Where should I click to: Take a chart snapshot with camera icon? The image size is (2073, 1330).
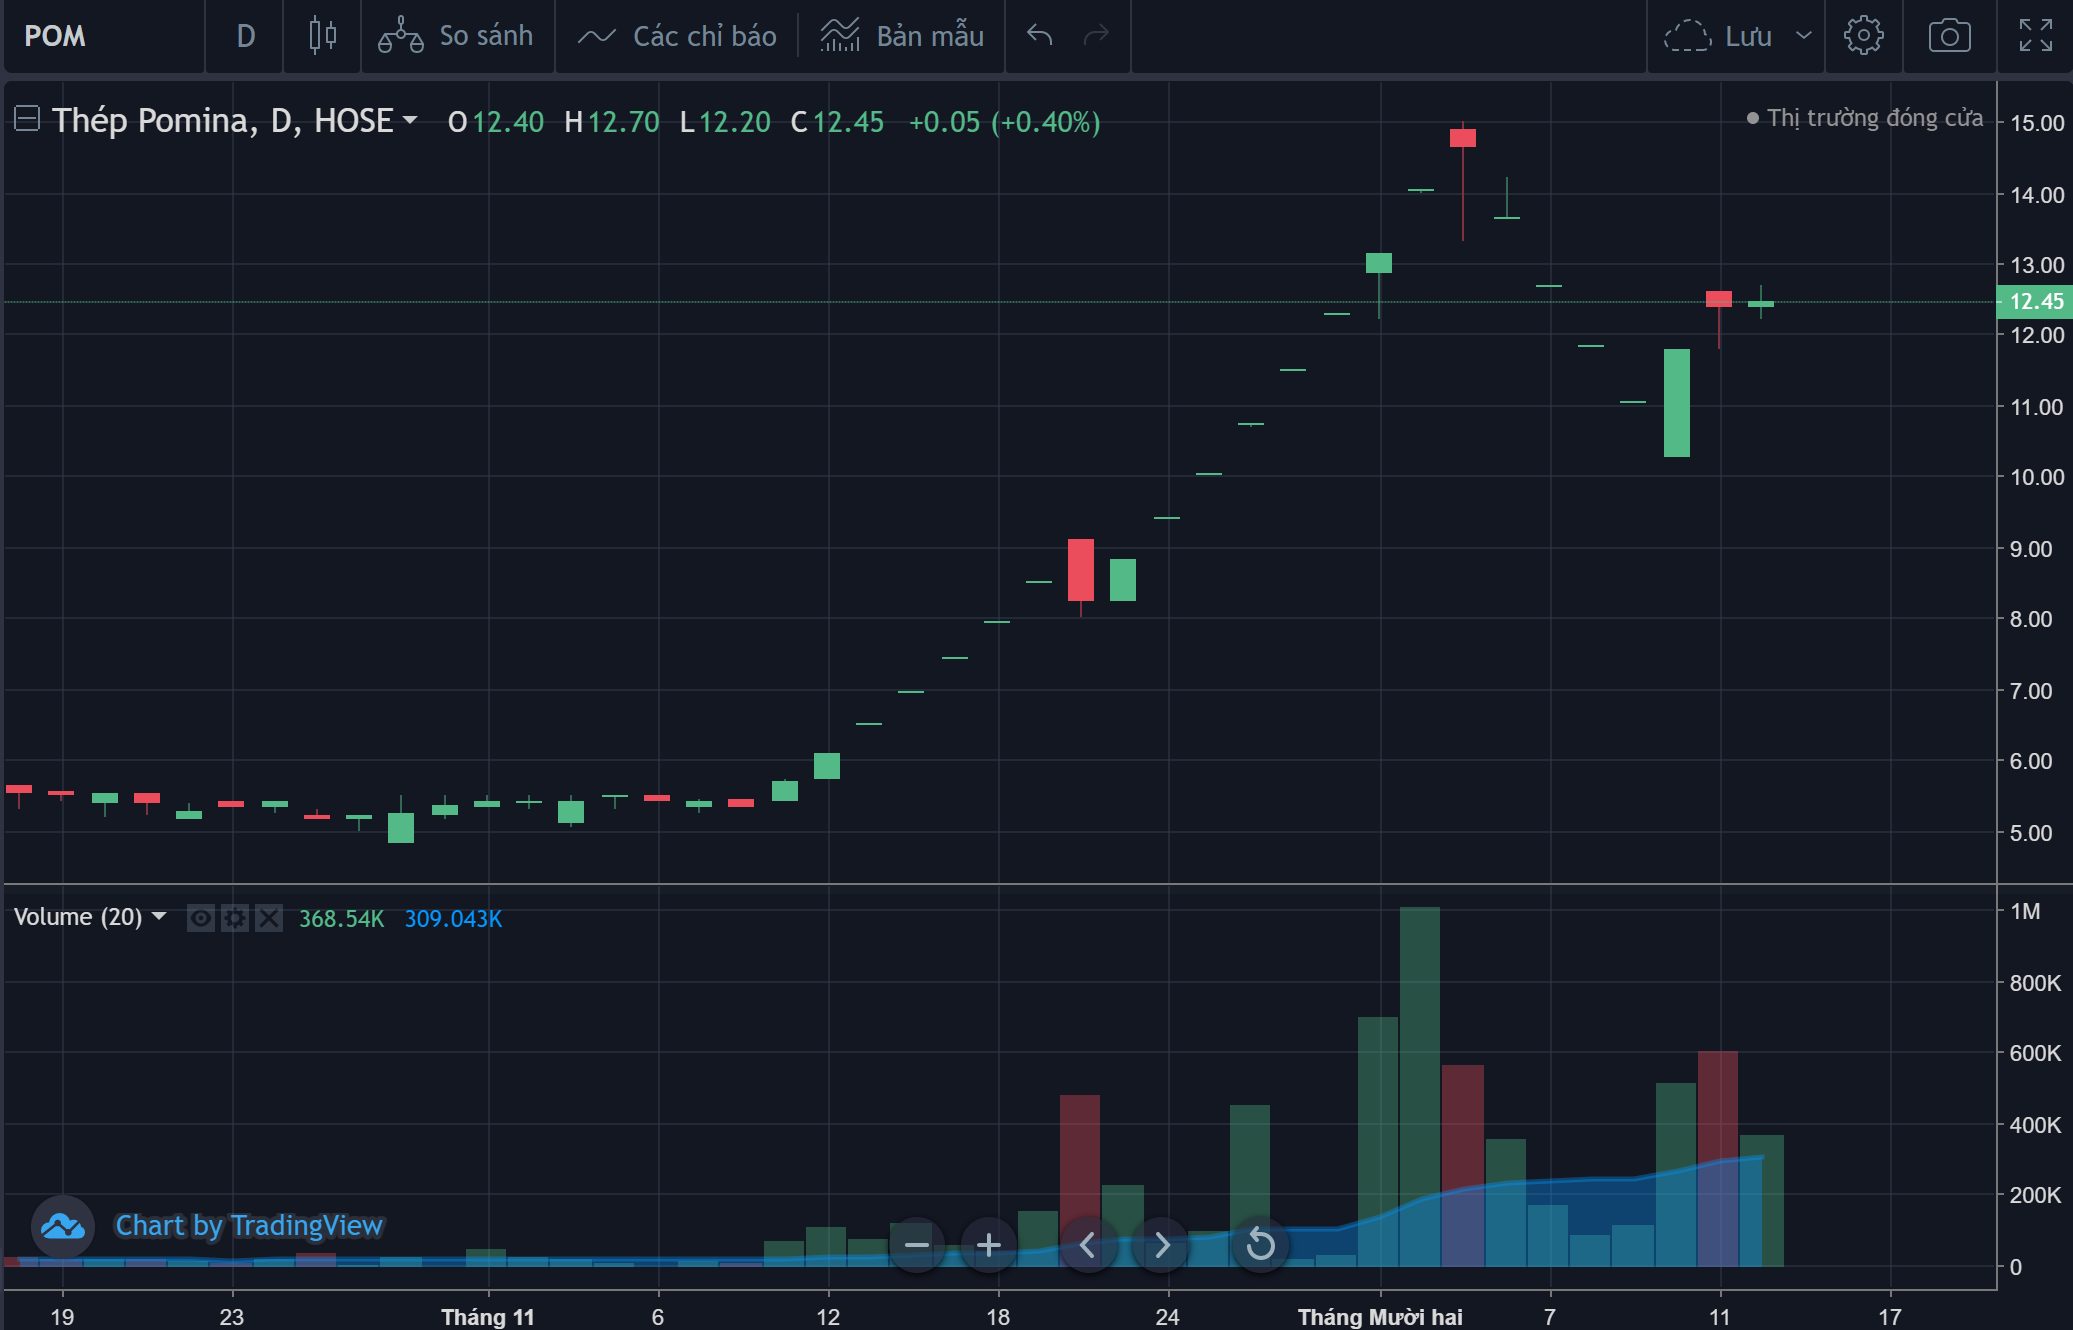tap(1950, 36)
